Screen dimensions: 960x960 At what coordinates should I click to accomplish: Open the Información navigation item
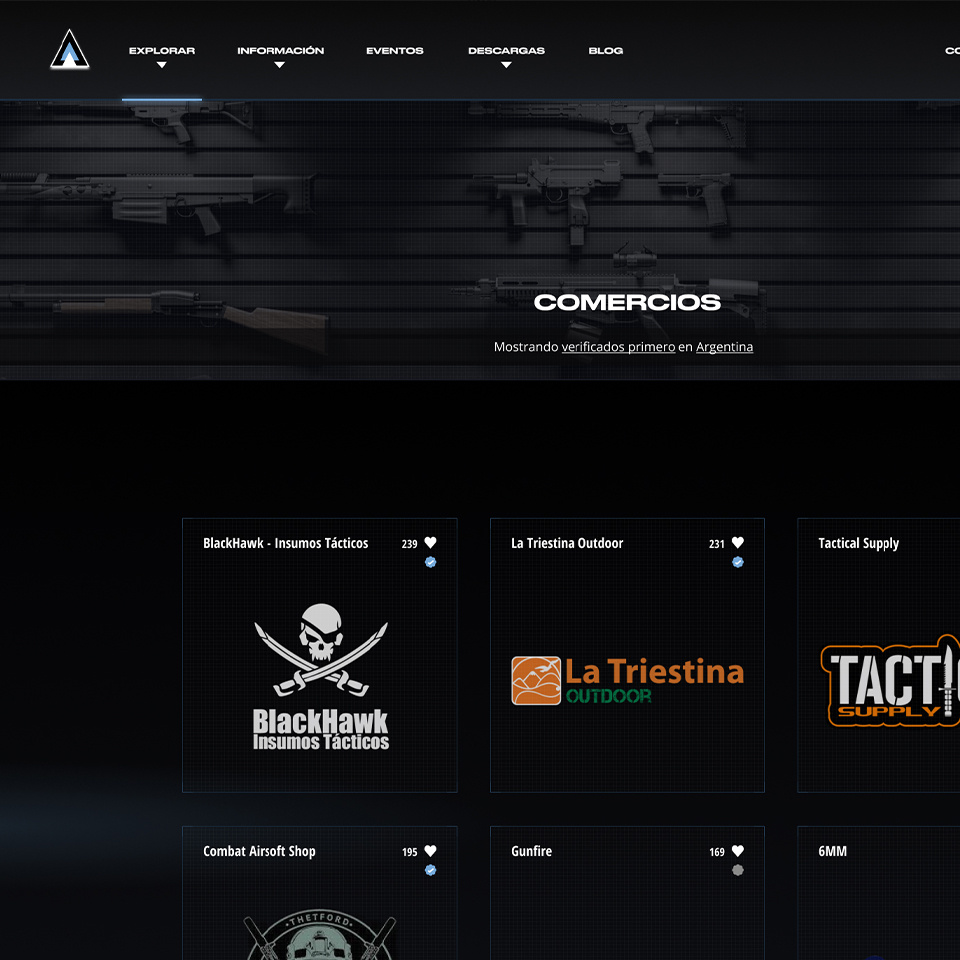[280, 51]
